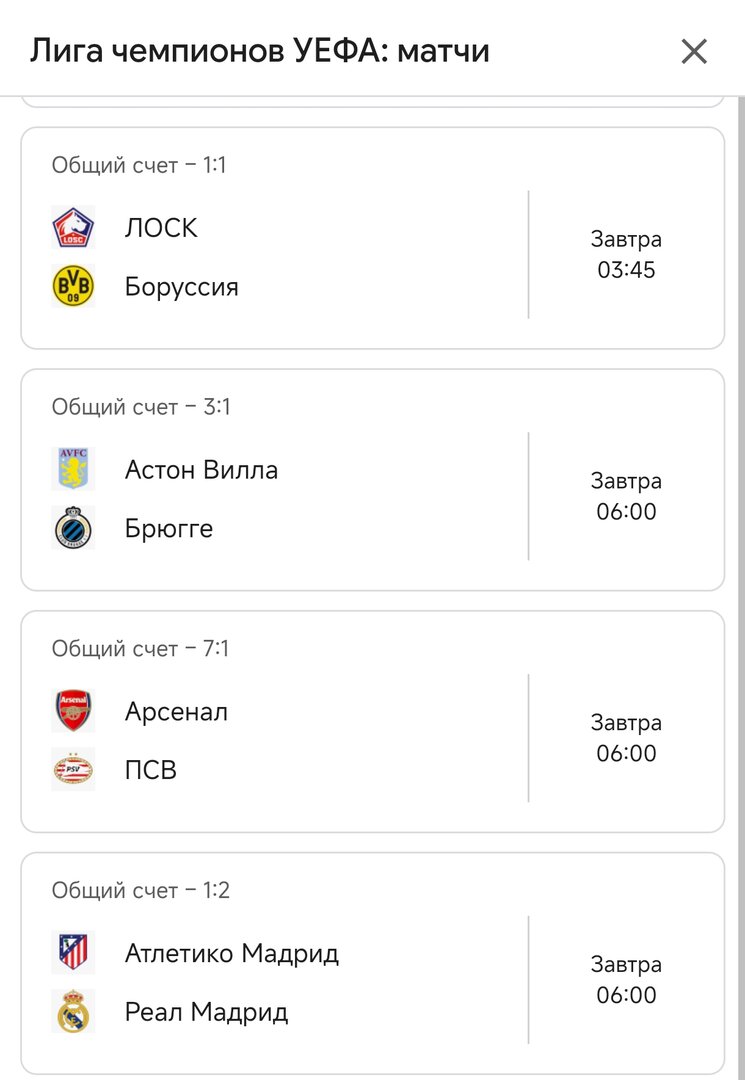This screenshot has height=1080, width=745.
Task: Open the Арсенал team name
Action: tap(176, 711)
